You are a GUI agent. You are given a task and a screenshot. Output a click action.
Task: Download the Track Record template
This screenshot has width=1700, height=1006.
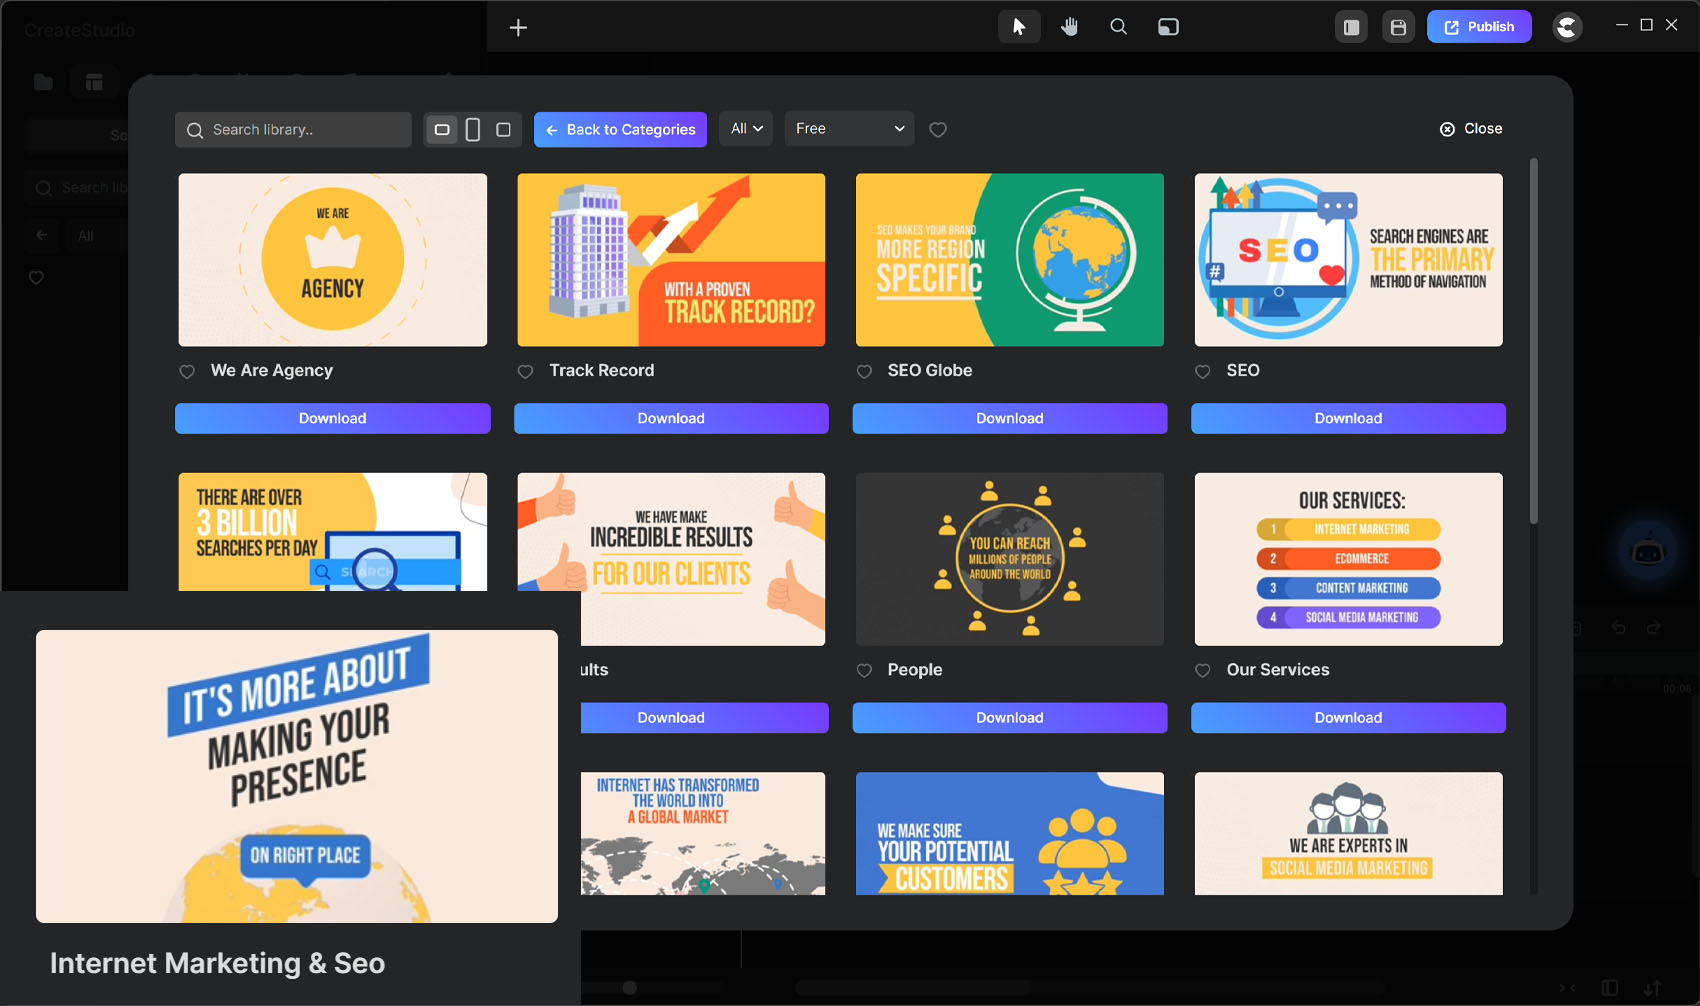point(671,418)
